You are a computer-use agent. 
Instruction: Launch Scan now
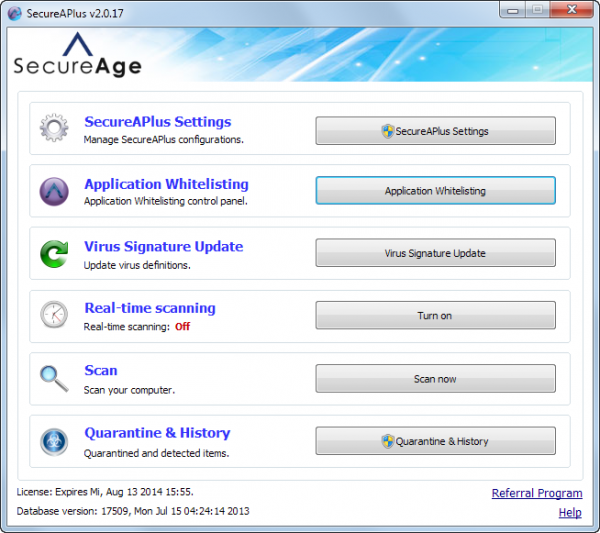(435, 379)
